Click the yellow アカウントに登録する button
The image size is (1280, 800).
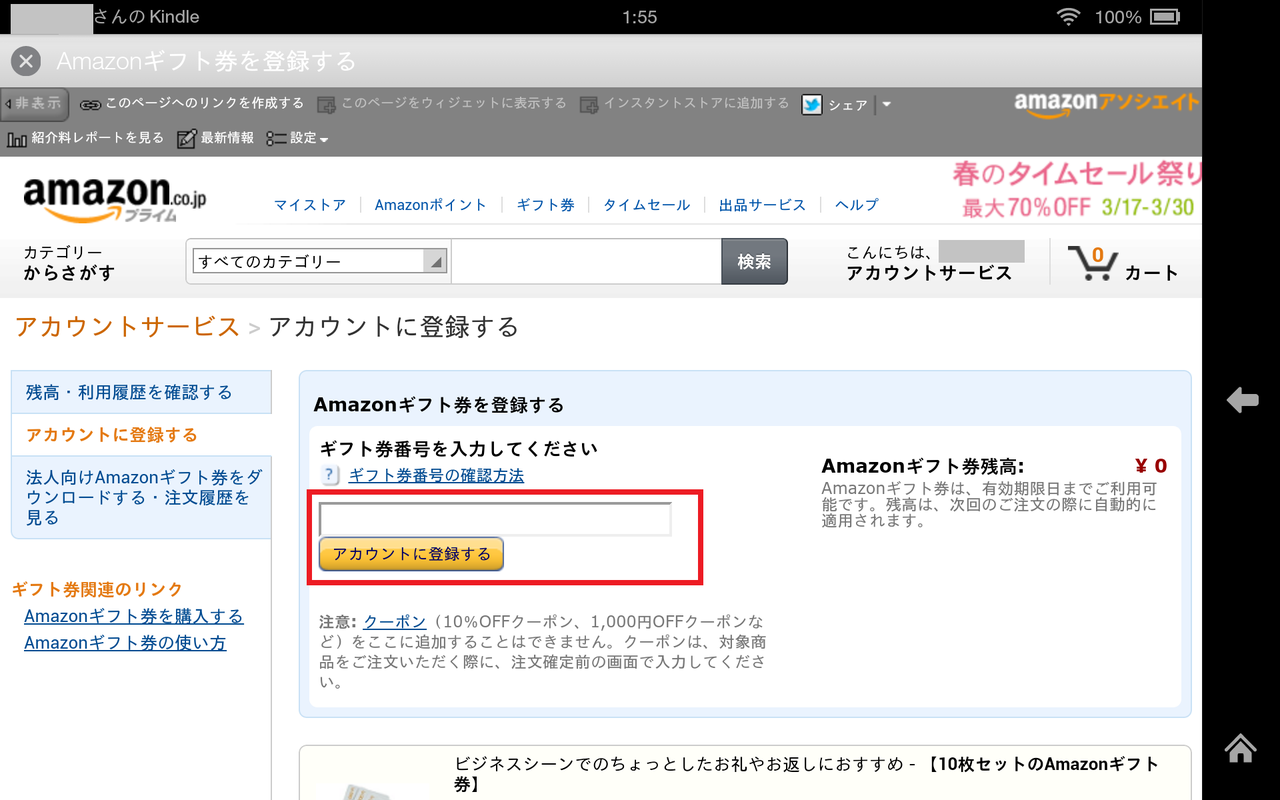(x=411, y=554)
